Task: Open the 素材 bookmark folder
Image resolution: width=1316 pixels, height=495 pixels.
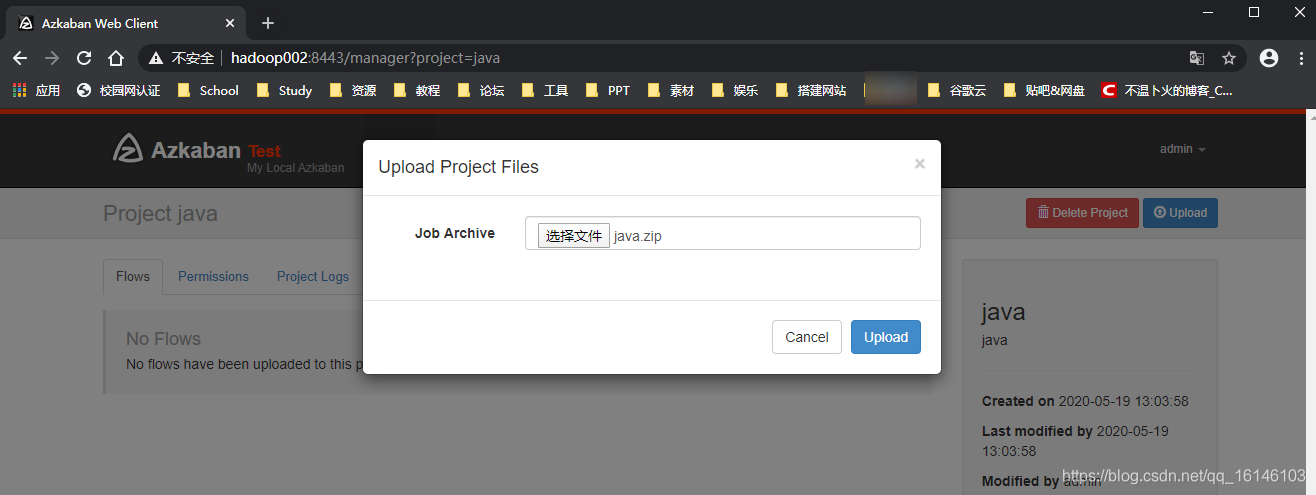Action: (671, 90)
